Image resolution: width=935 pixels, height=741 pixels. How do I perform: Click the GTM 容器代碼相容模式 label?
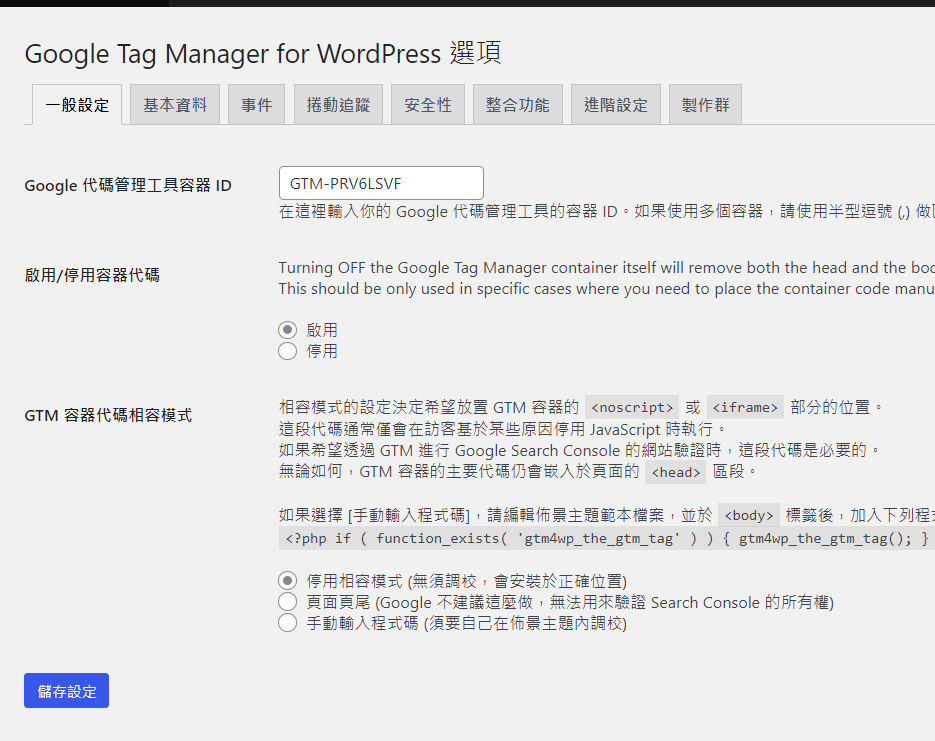(108, 415)
